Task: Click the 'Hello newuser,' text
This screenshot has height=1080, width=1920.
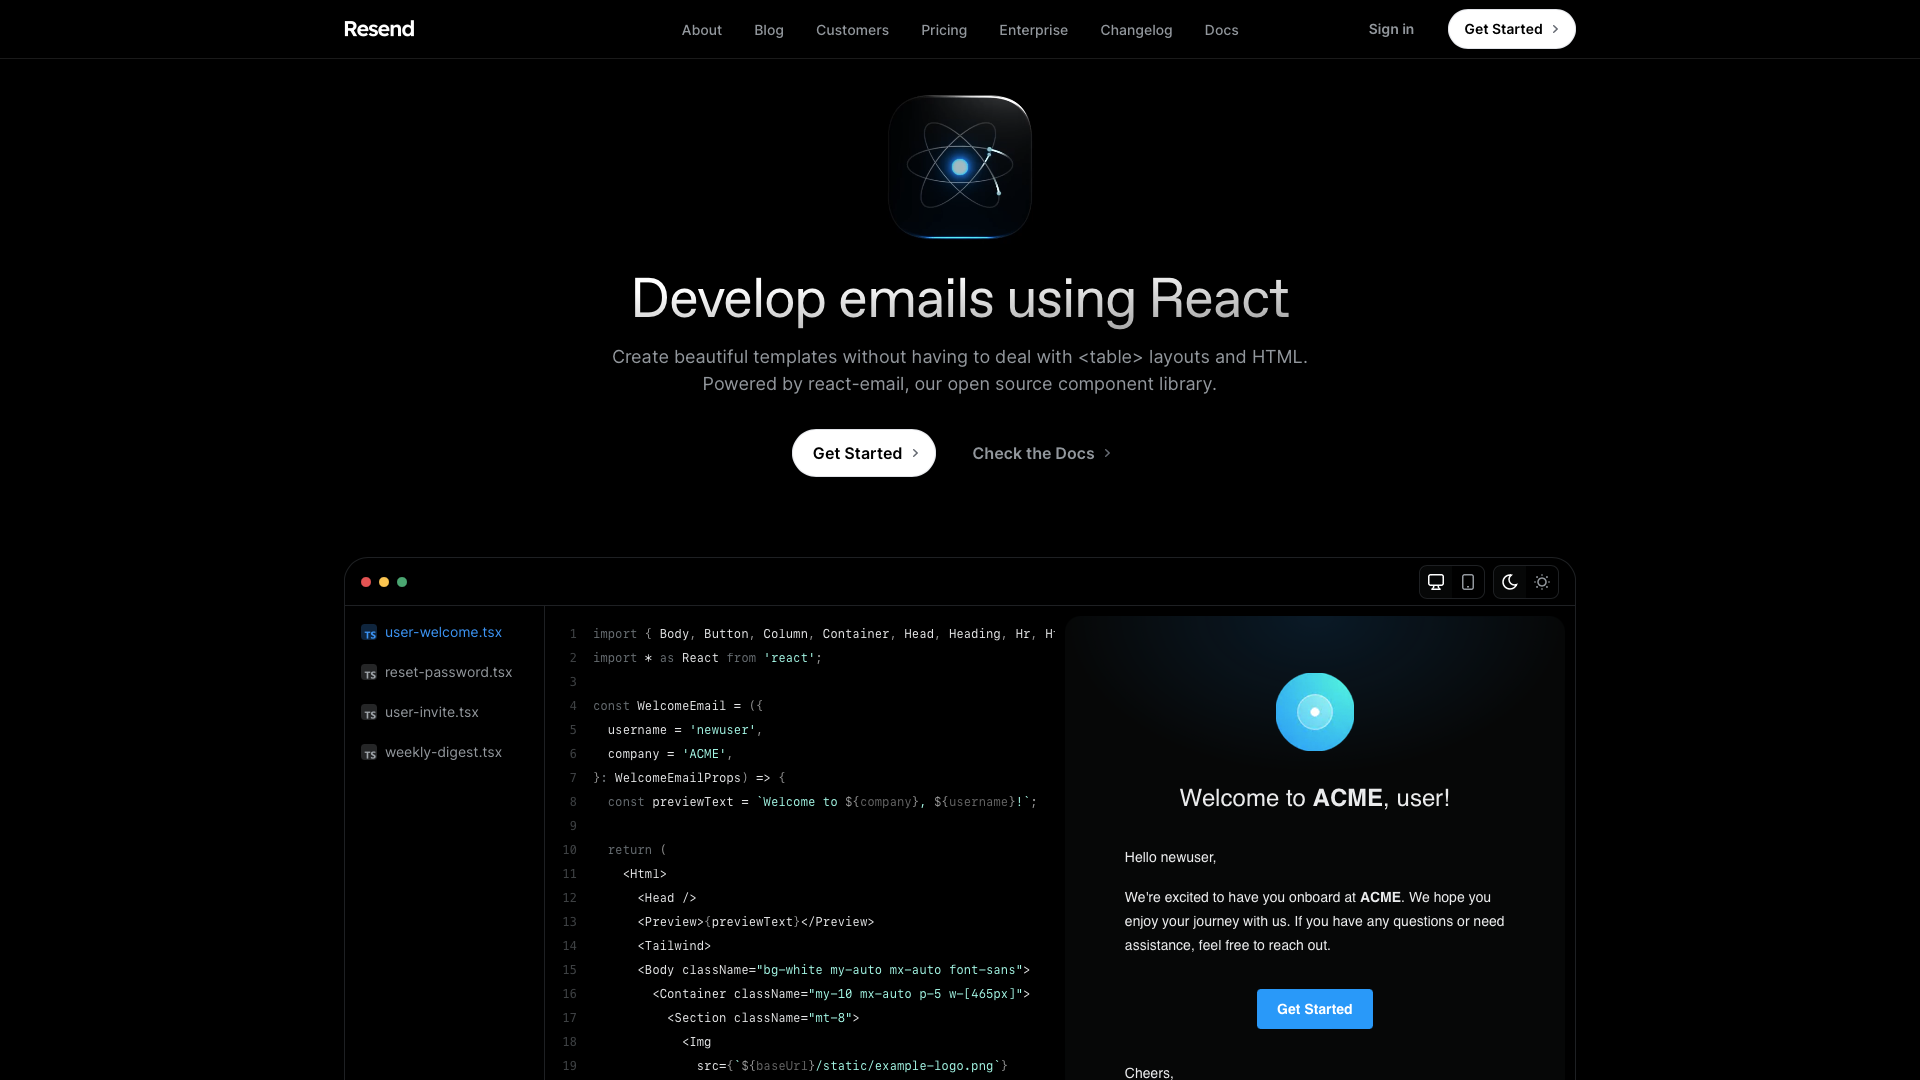Action: pyautogui.click(x=1170, y=857)
